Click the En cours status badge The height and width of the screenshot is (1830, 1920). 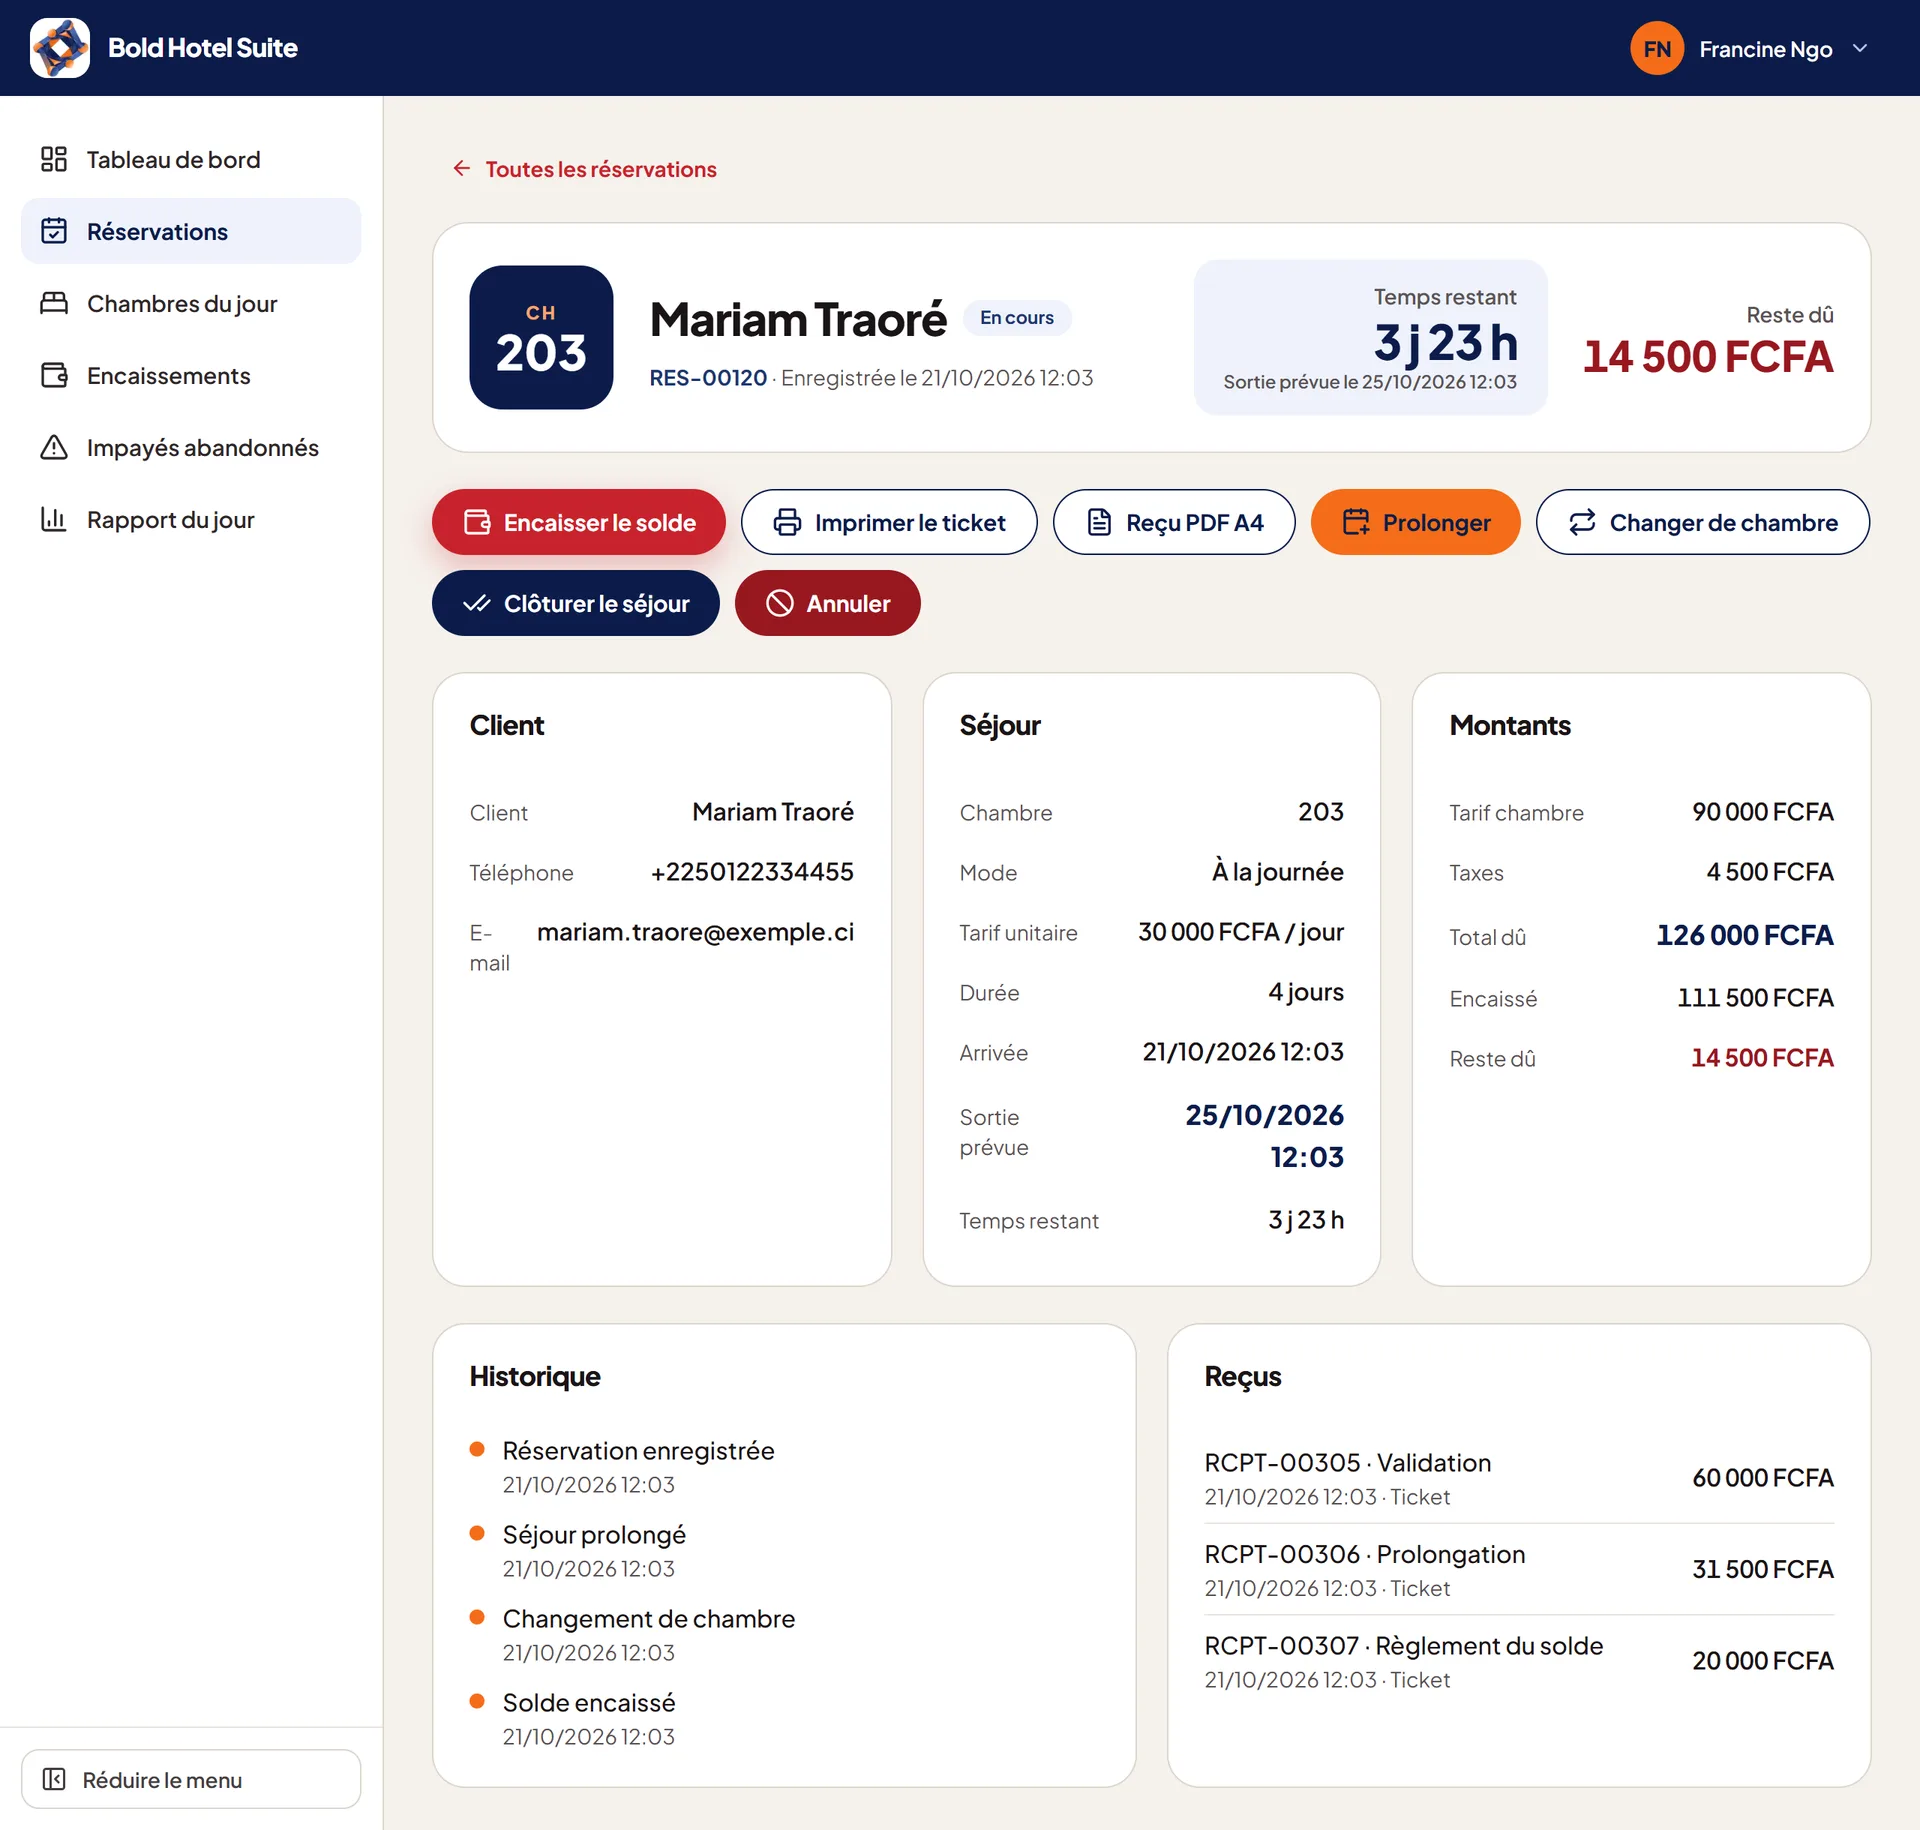1017,317
